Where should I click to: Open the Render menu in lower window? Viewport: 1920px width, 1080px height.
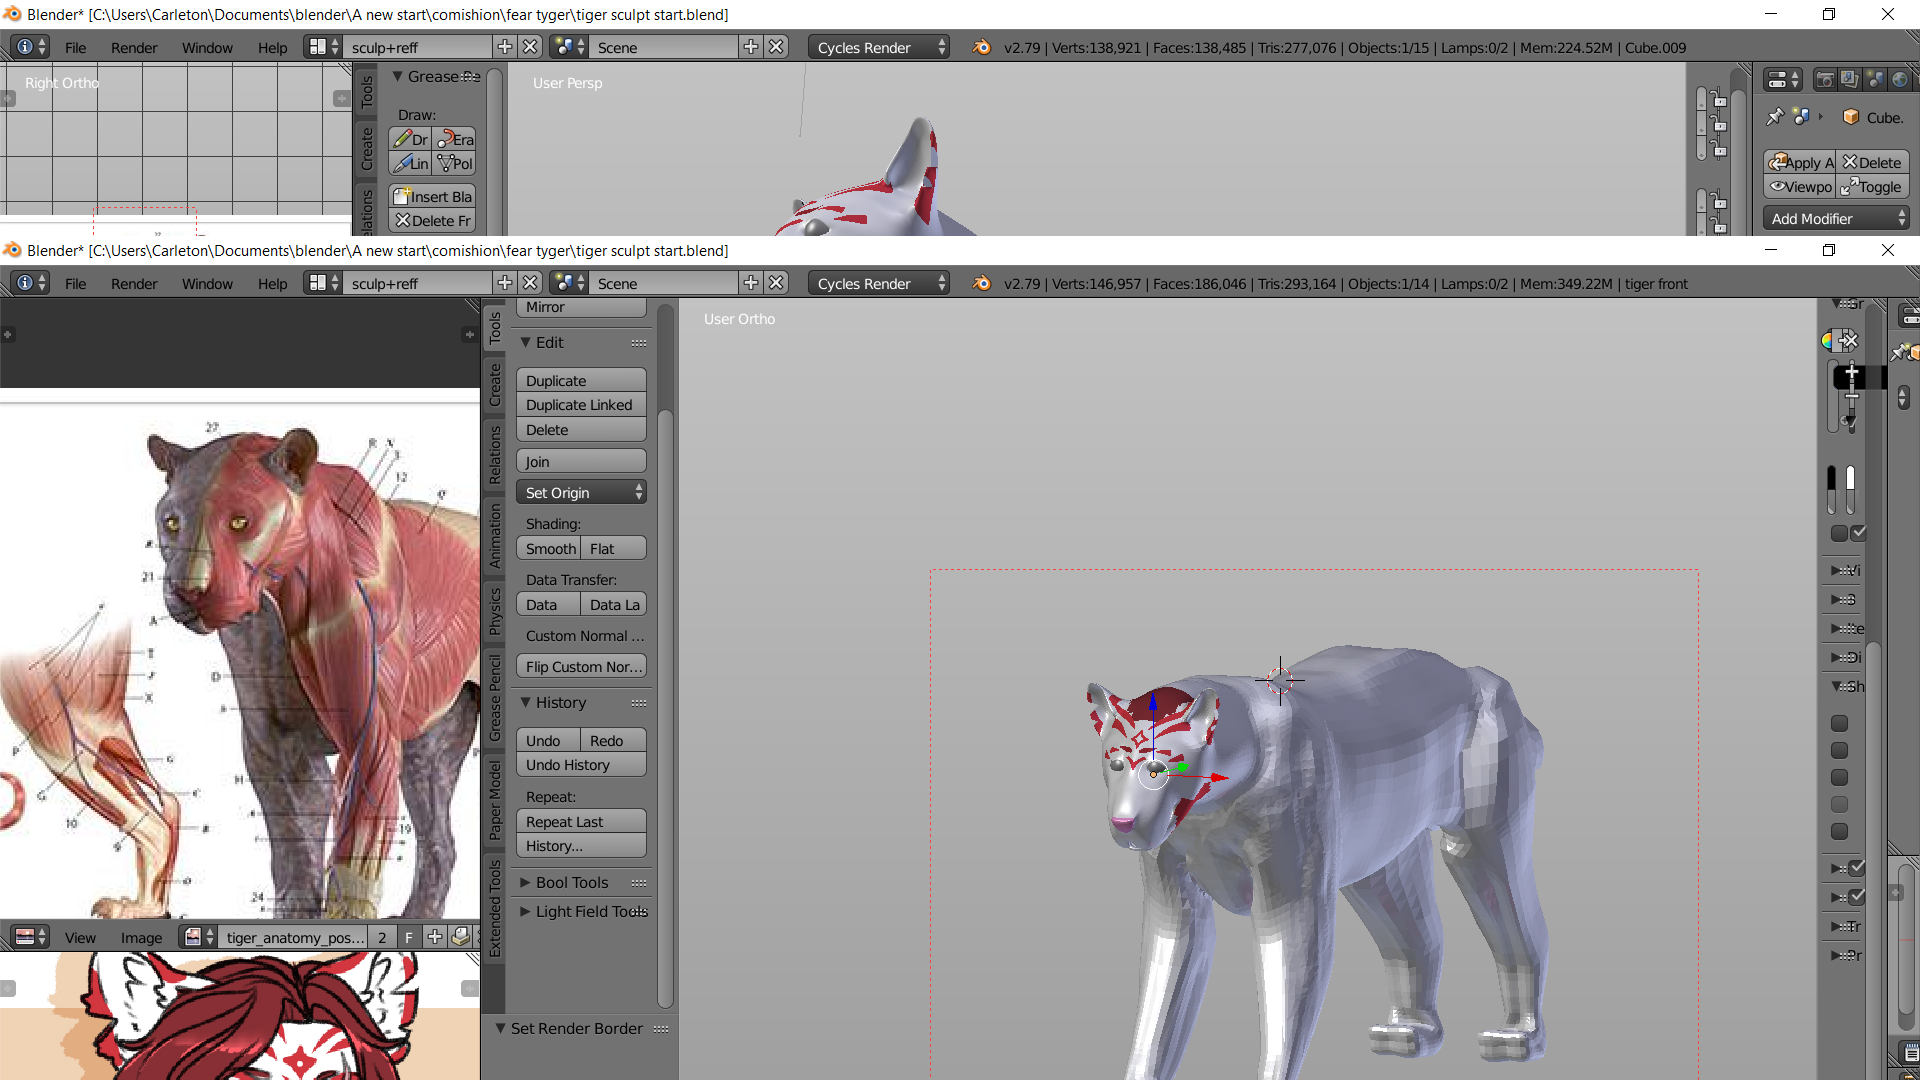tap(134, 283)
